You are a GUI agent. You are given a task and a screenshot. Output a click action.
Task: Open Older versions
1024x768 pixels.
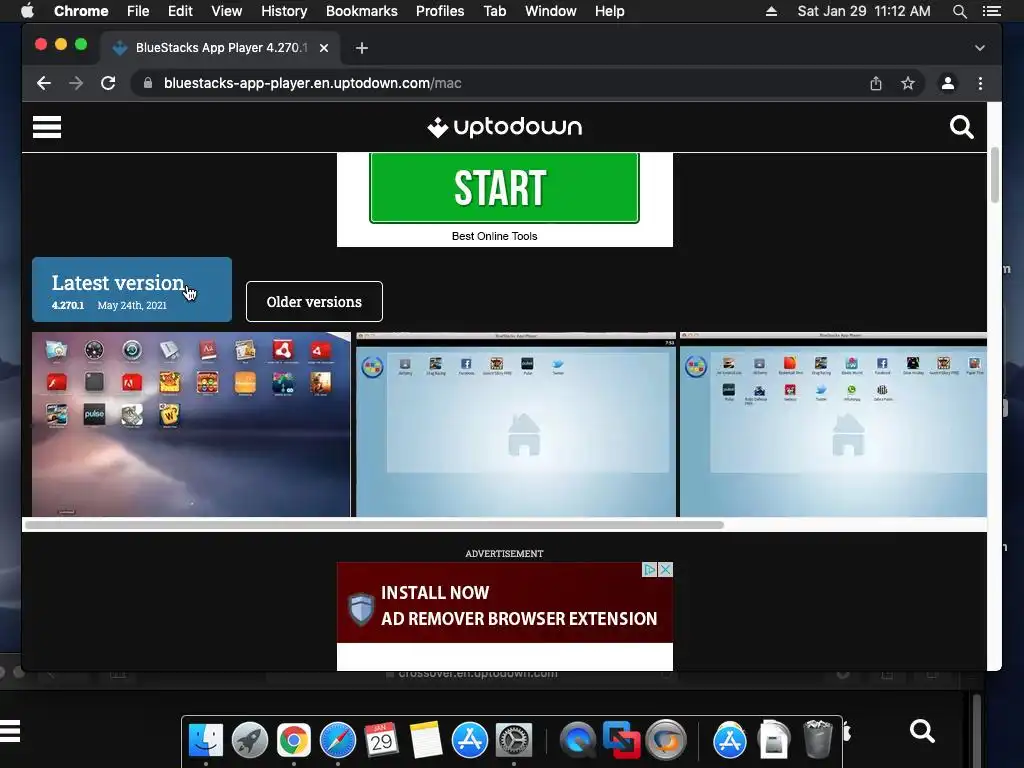(314, 302)
